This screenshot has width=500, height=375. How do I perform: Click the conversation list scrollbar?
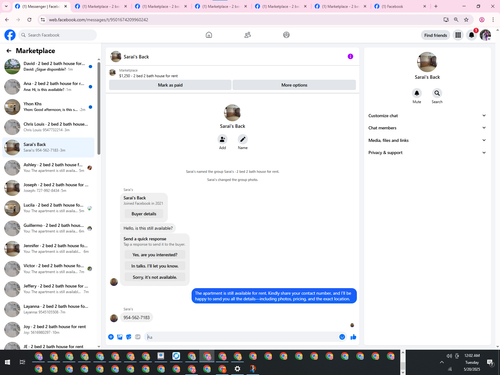99,108
